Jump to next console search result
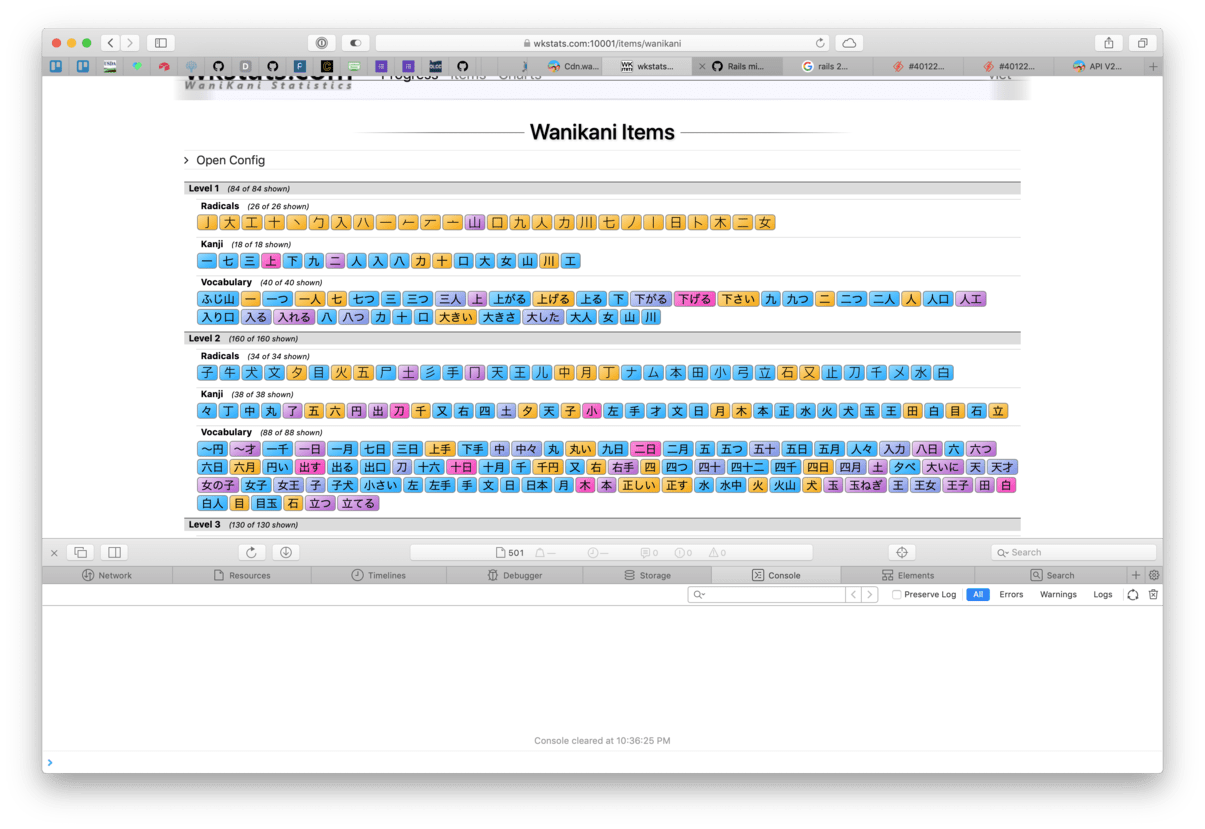 (x=870, y=594)
